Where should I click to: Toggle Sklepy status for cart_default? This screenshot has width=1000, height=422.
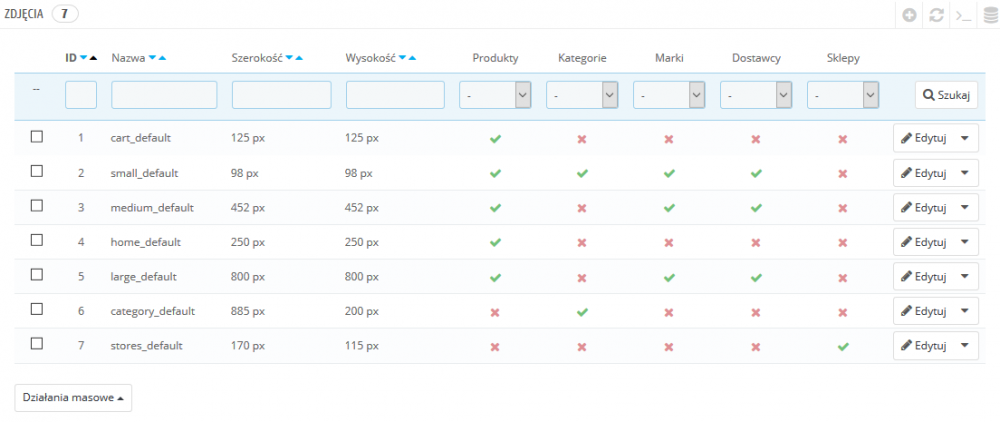pos(842,138)
